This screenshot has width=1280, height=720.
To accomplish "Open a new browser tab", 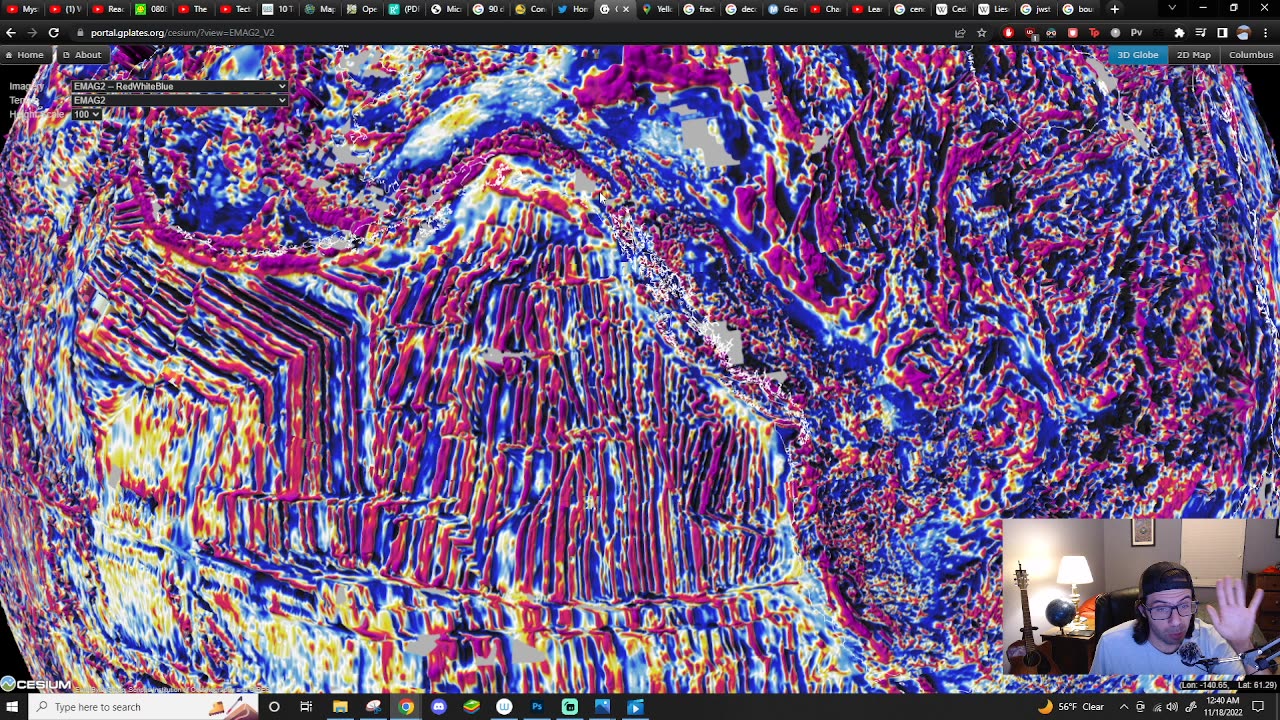I will point(1115,9).
